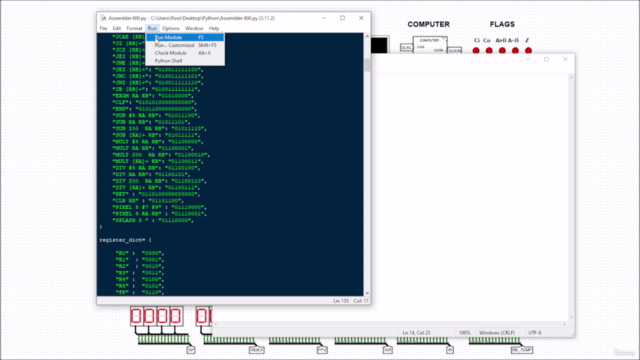Click the IR register label
This screenshot has height=360, width=640.
coord(450,350)
